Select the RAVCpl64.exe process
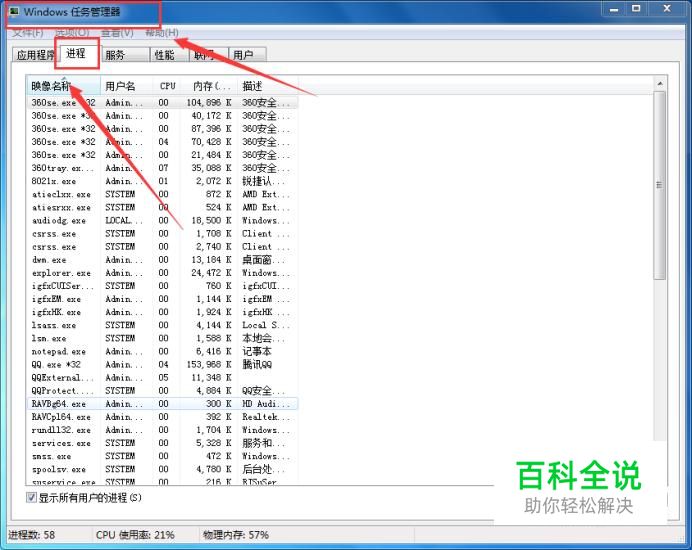This screenshot has height=550, width=692. (x=162, y=417)
